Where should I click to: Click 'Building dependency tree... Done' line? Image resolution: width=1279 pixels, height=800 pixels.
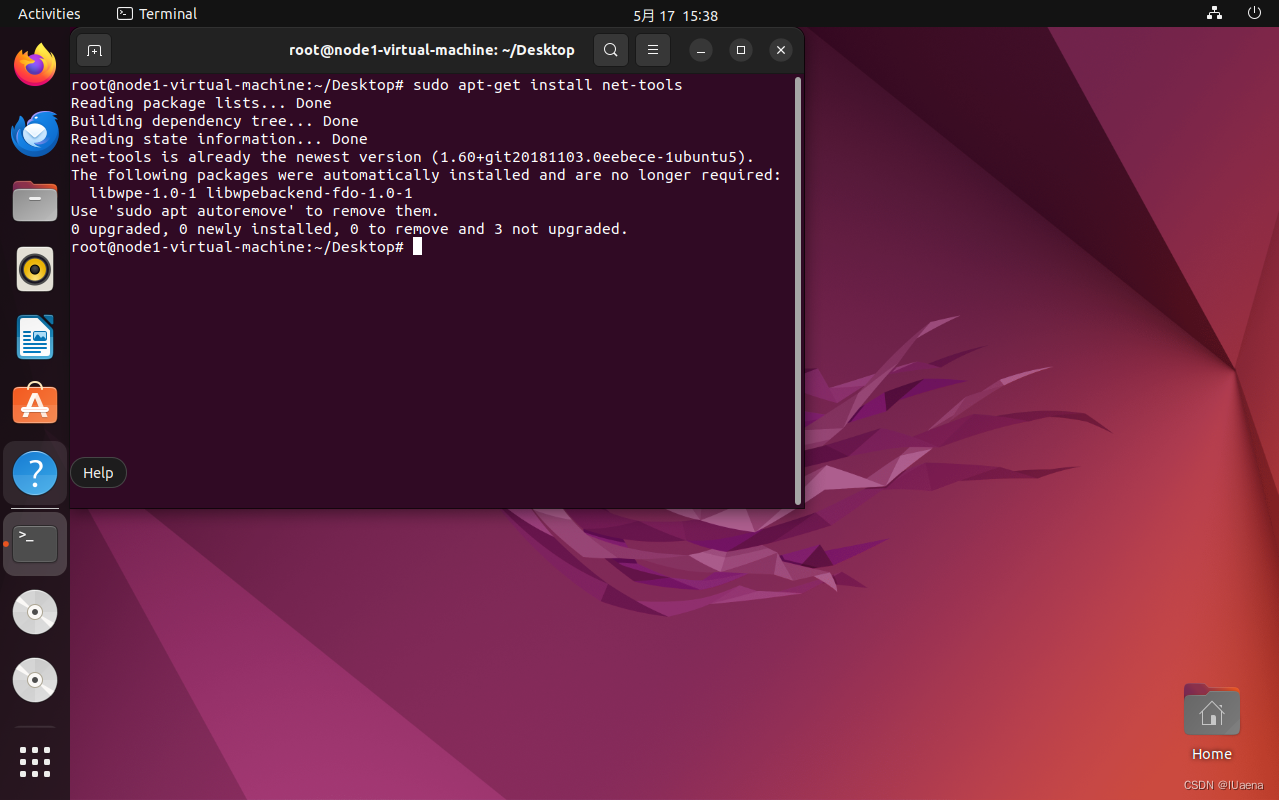tap(215, 121)
